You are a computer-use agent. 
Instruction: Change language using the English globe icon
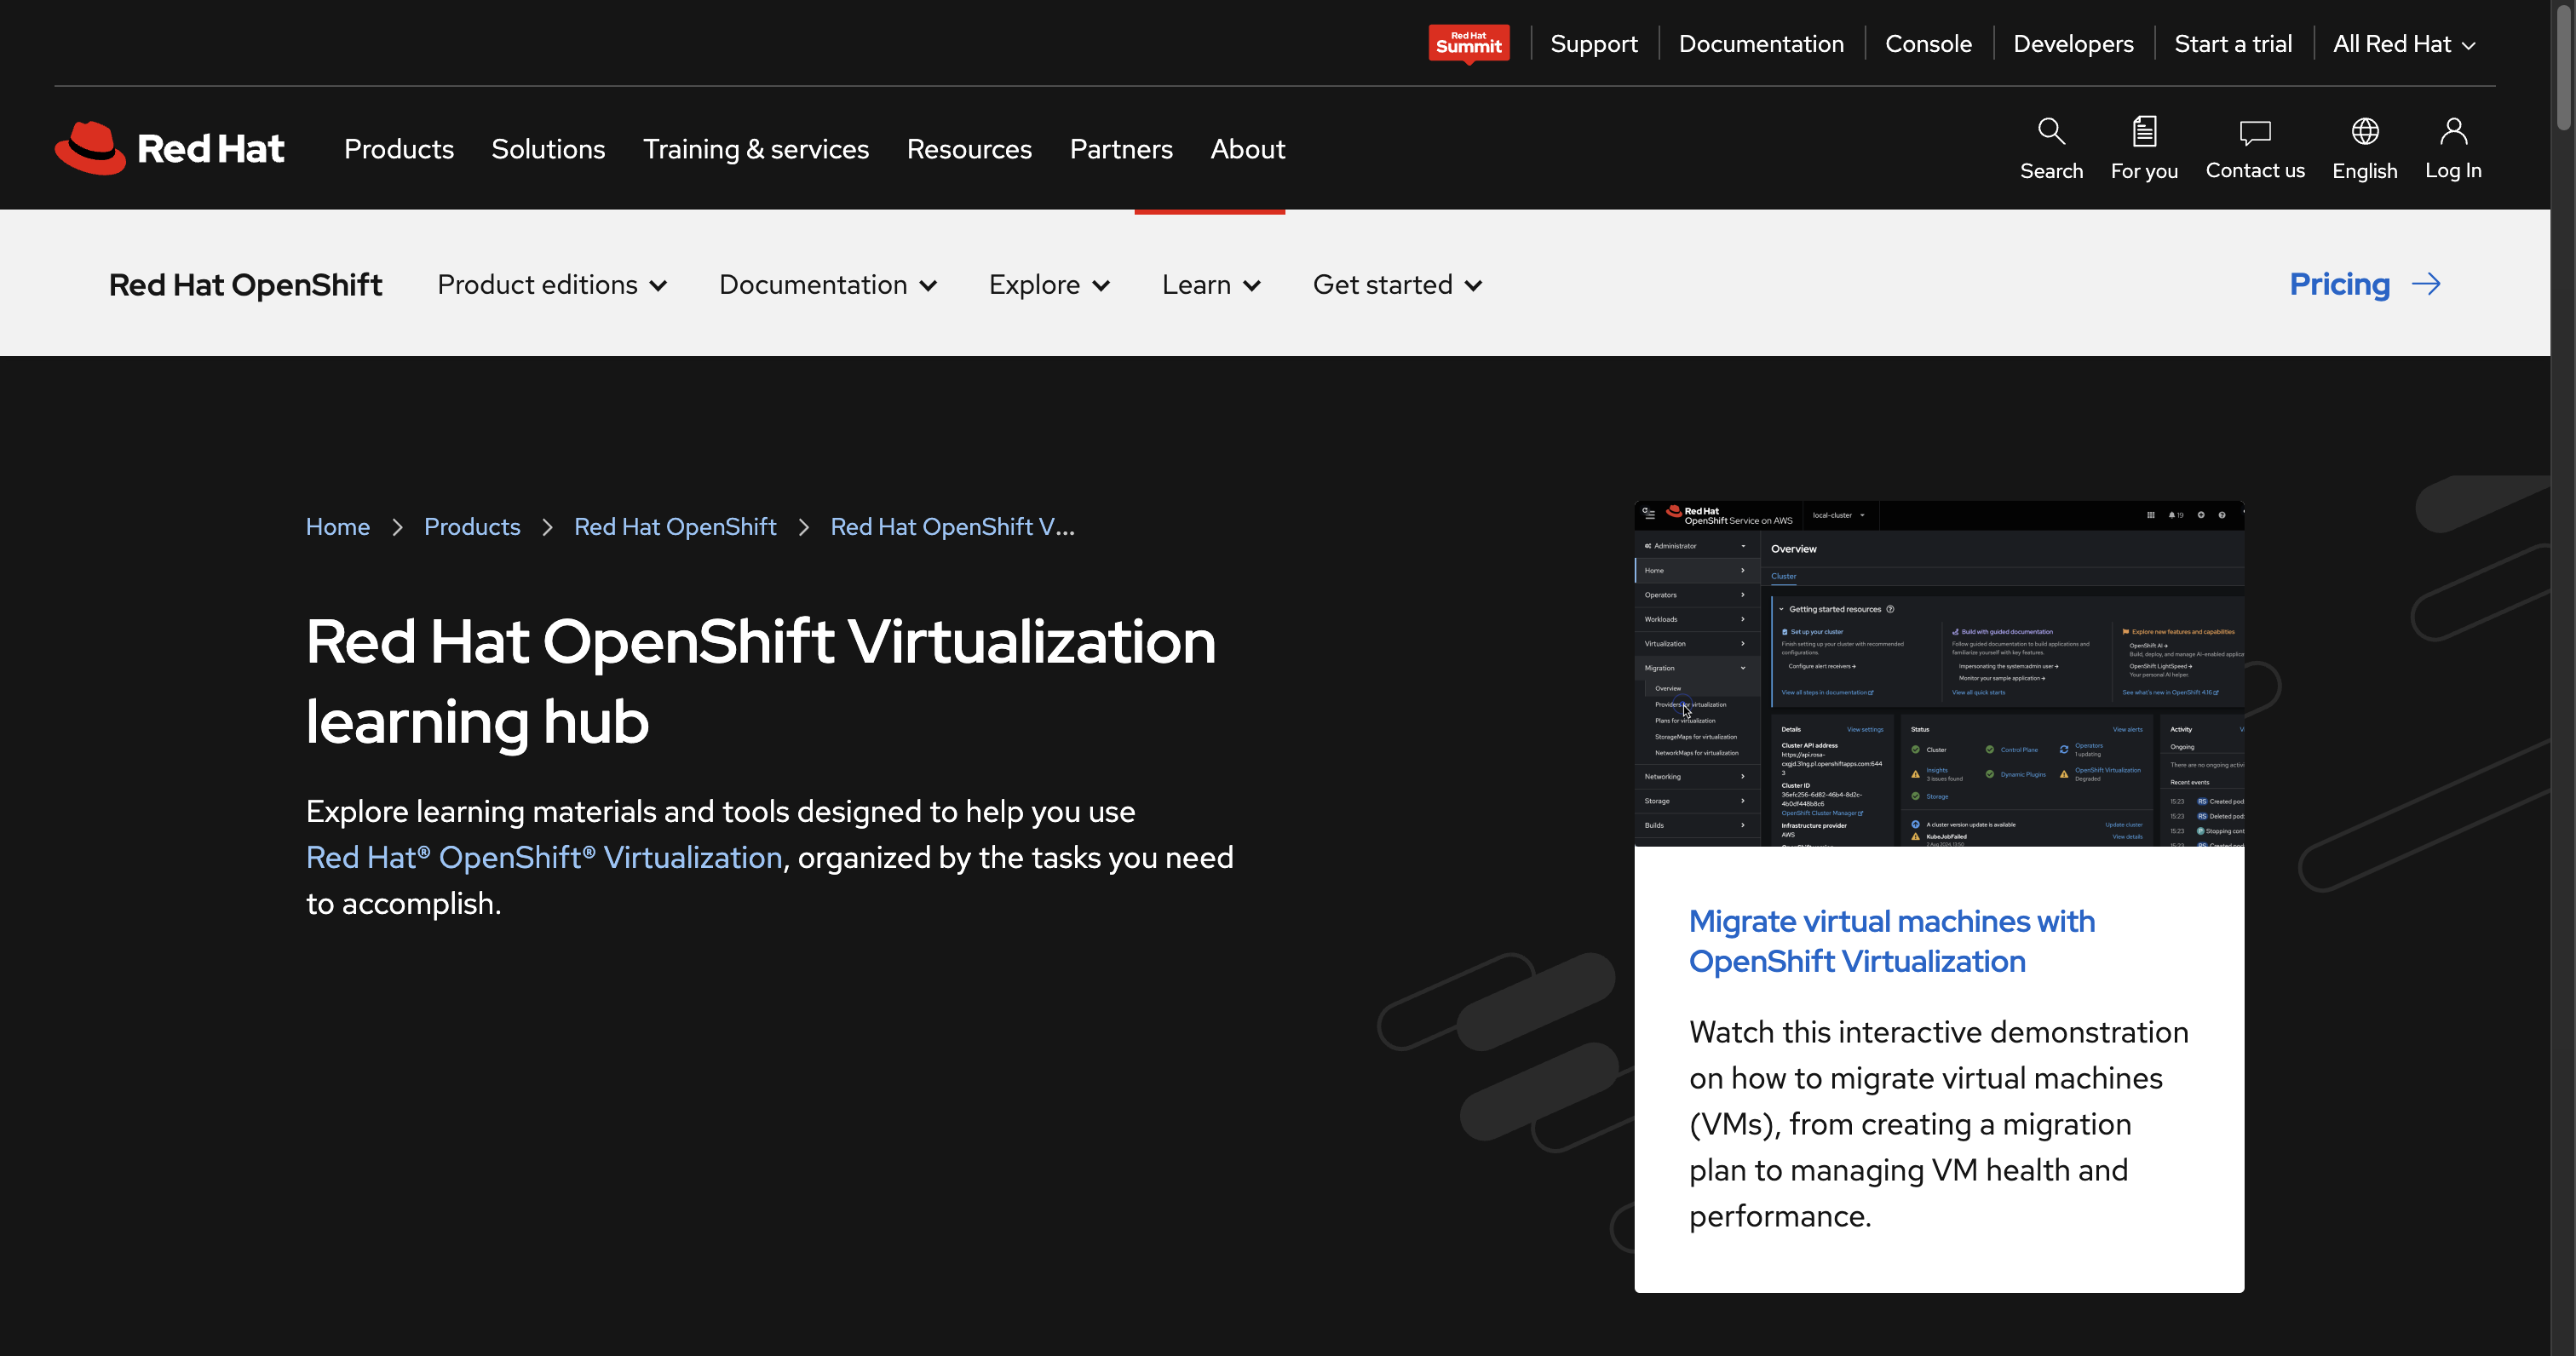2365,148
